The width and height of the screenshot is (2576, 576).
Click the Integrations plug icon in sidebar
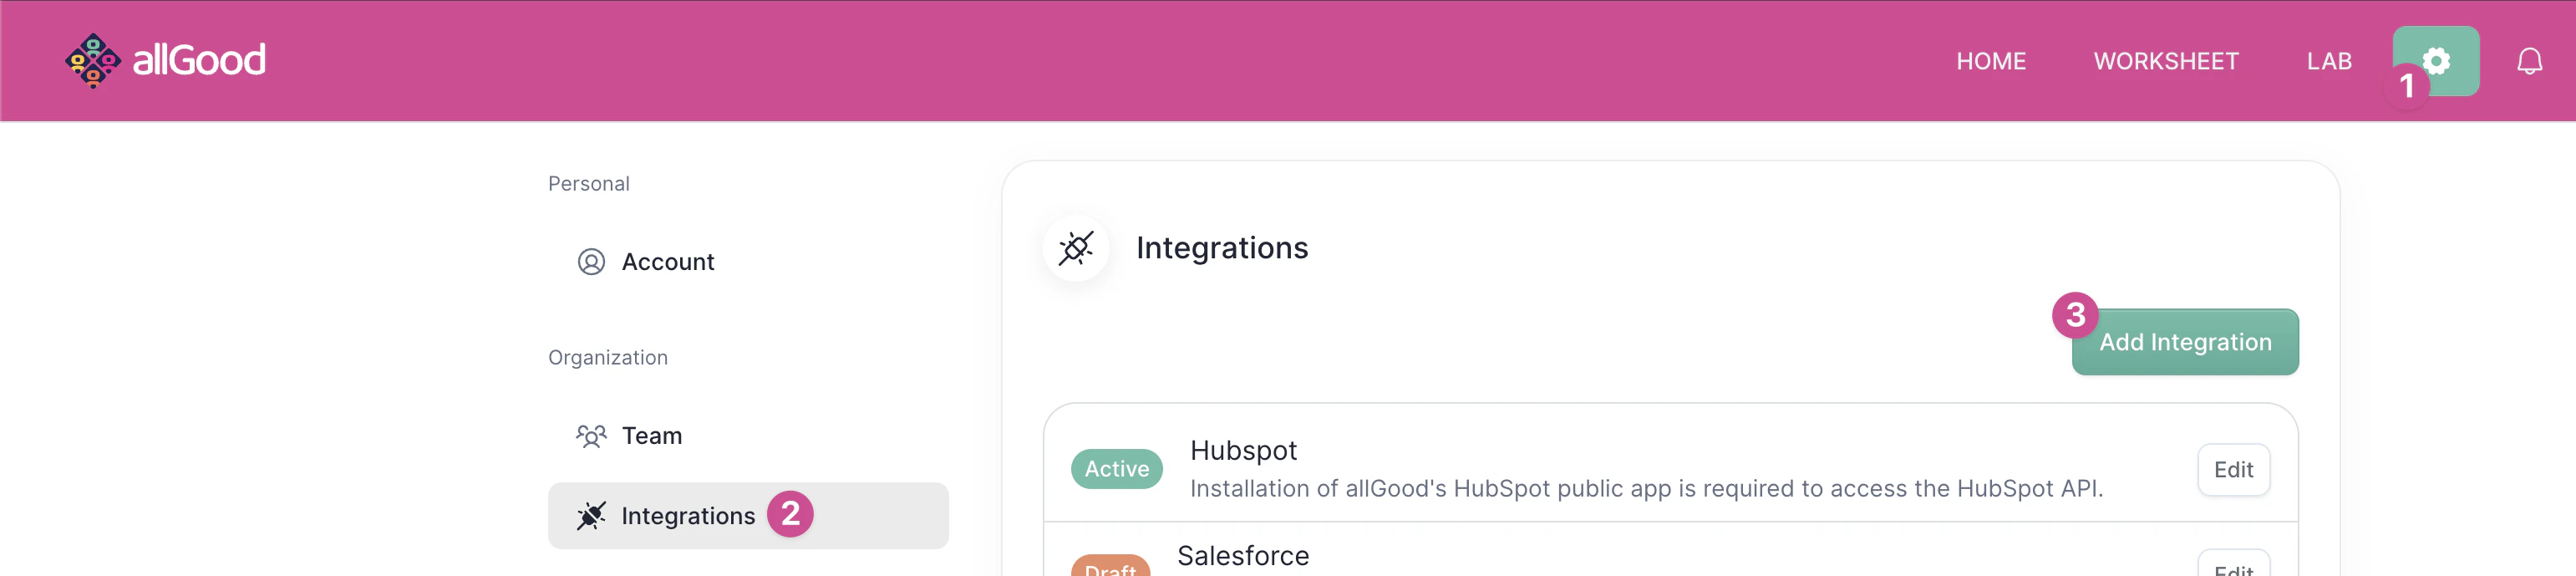[x=591, y=516]
